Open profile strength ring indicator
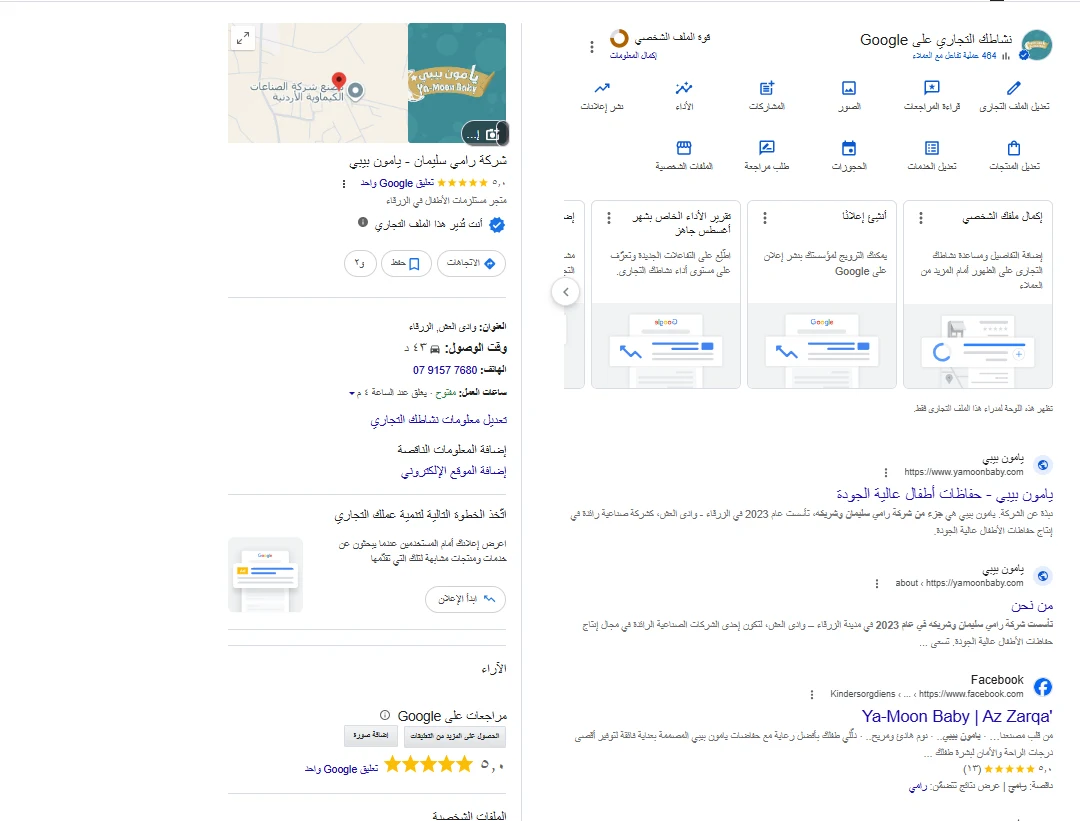Image resolution: width=1080 pixels, height=821 pixels. [x=619, y=38]
